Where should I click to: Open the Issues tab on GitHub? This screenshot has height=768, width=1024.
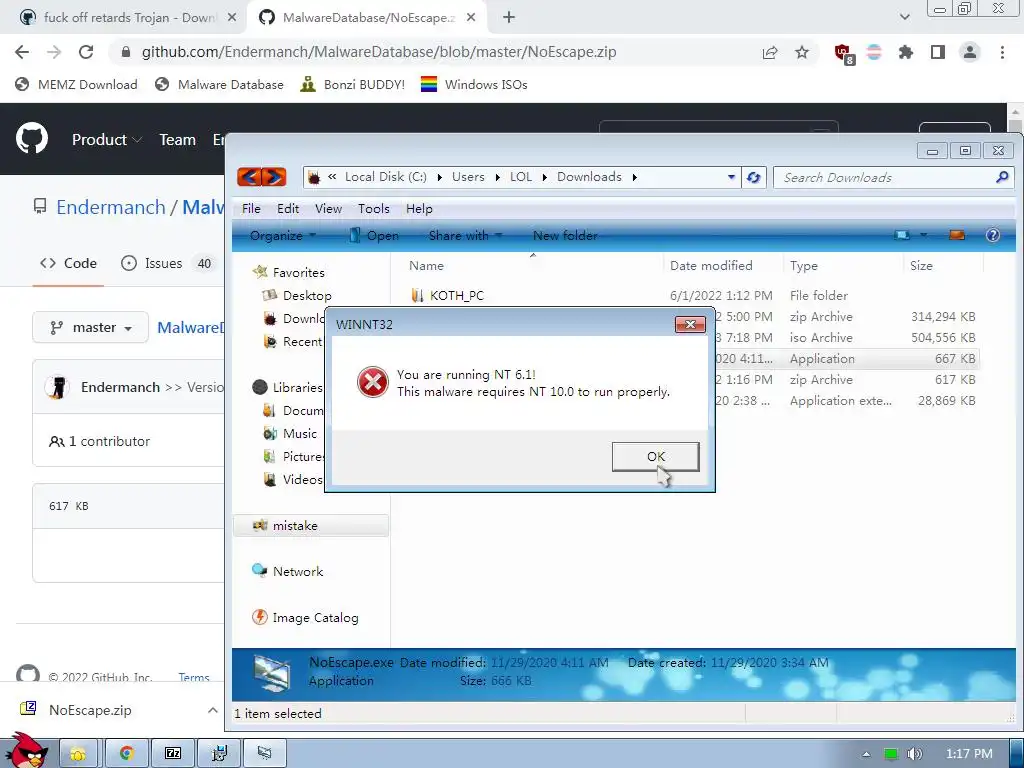(168, 263)
